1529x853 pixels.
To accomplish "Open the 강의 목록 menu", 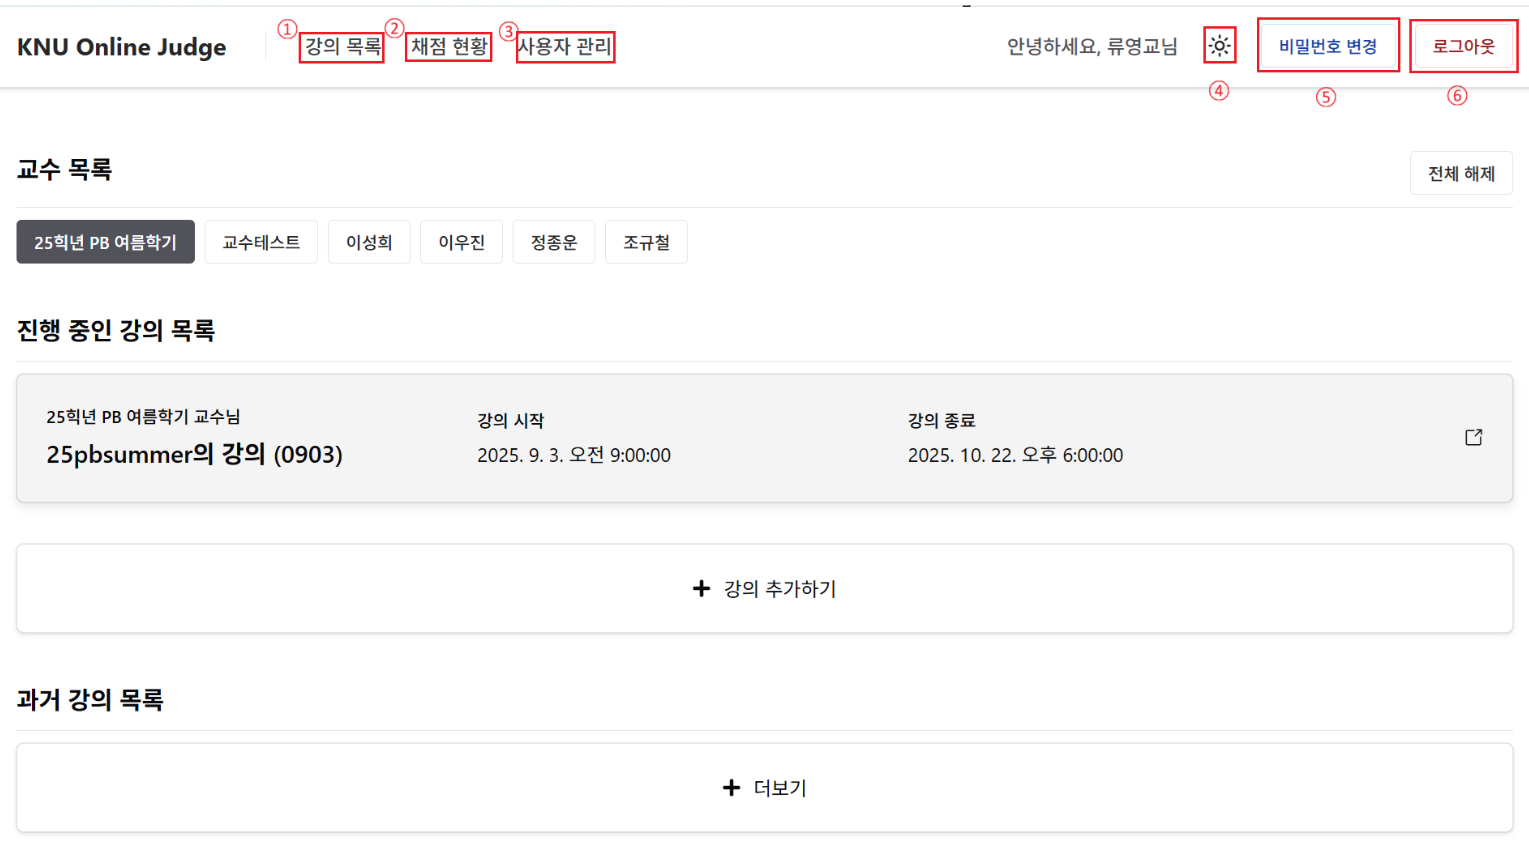I will (342, 47).
